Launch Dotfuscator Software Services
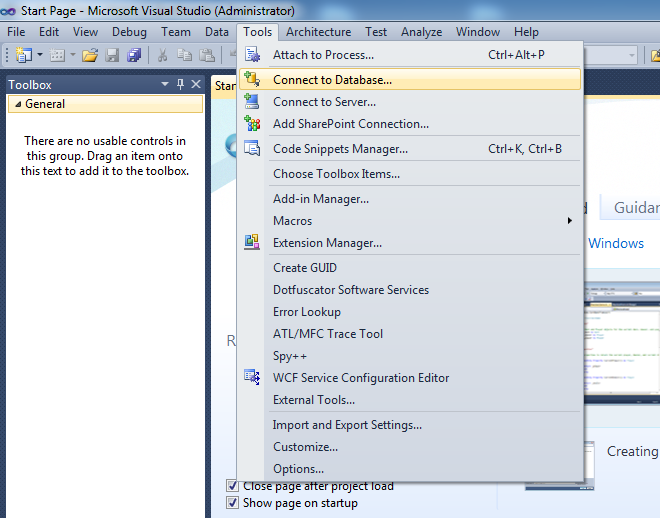Screen dimensions: 660x518 [410, 290]
